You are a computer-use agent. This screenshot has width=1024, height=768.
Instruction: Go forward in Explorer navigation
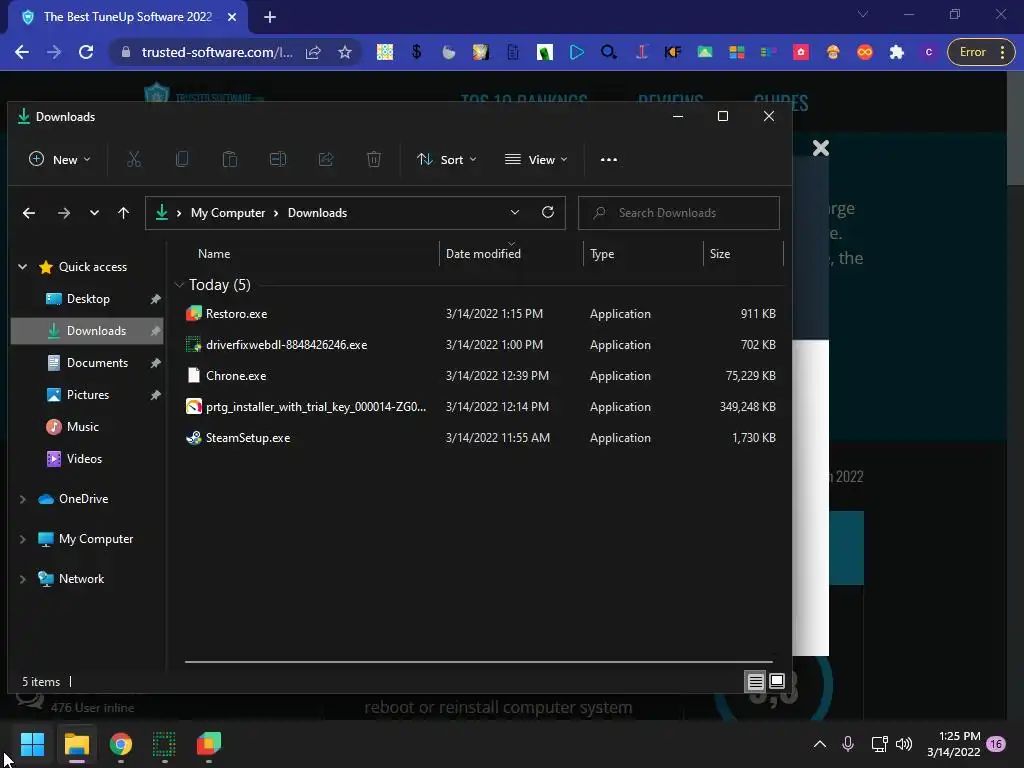click(x=63, y=213)
